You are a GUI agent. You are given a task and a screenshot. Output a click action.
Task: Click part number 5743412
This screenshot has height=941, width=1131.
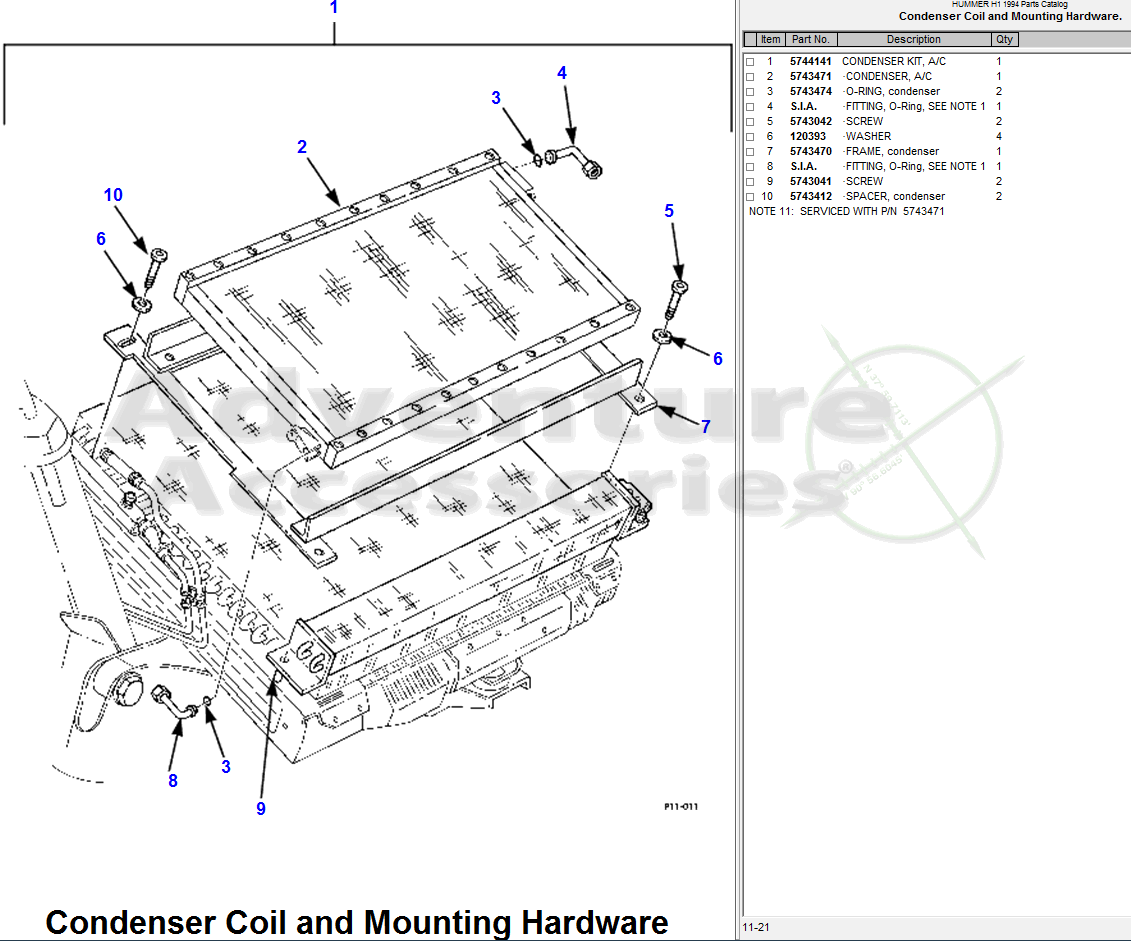(x=811, y=196)
